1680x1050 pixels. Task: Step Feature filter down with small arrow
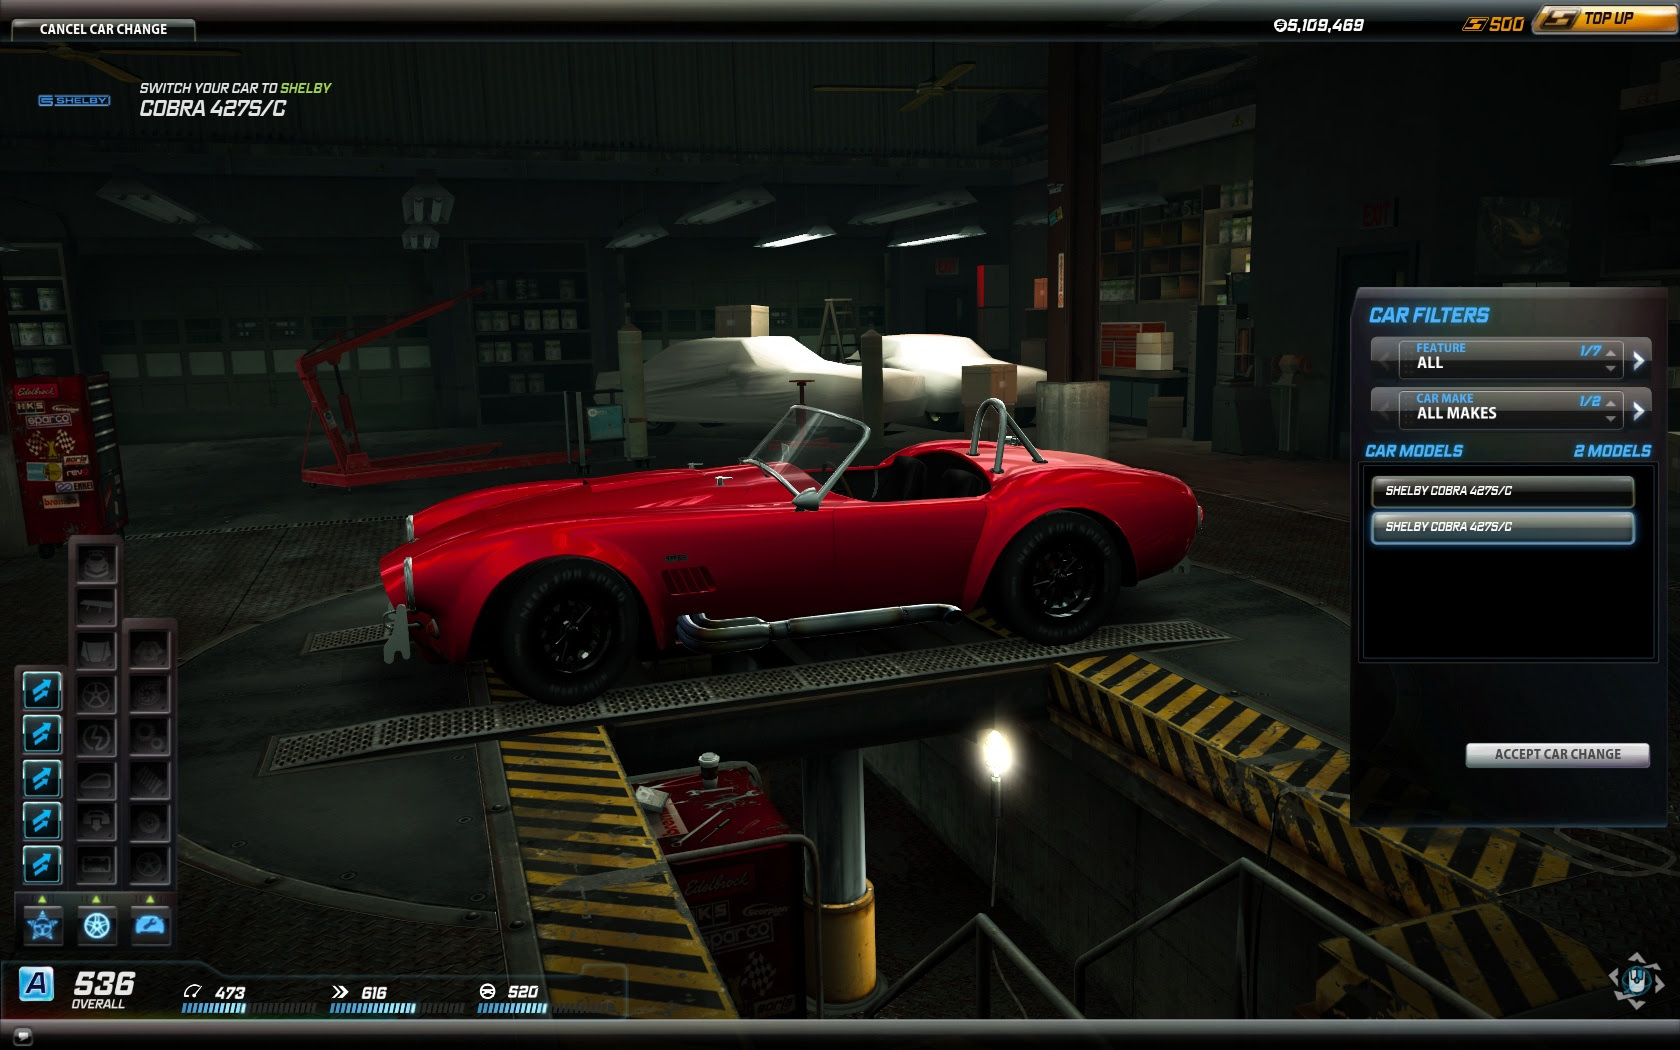point(1610,368)
